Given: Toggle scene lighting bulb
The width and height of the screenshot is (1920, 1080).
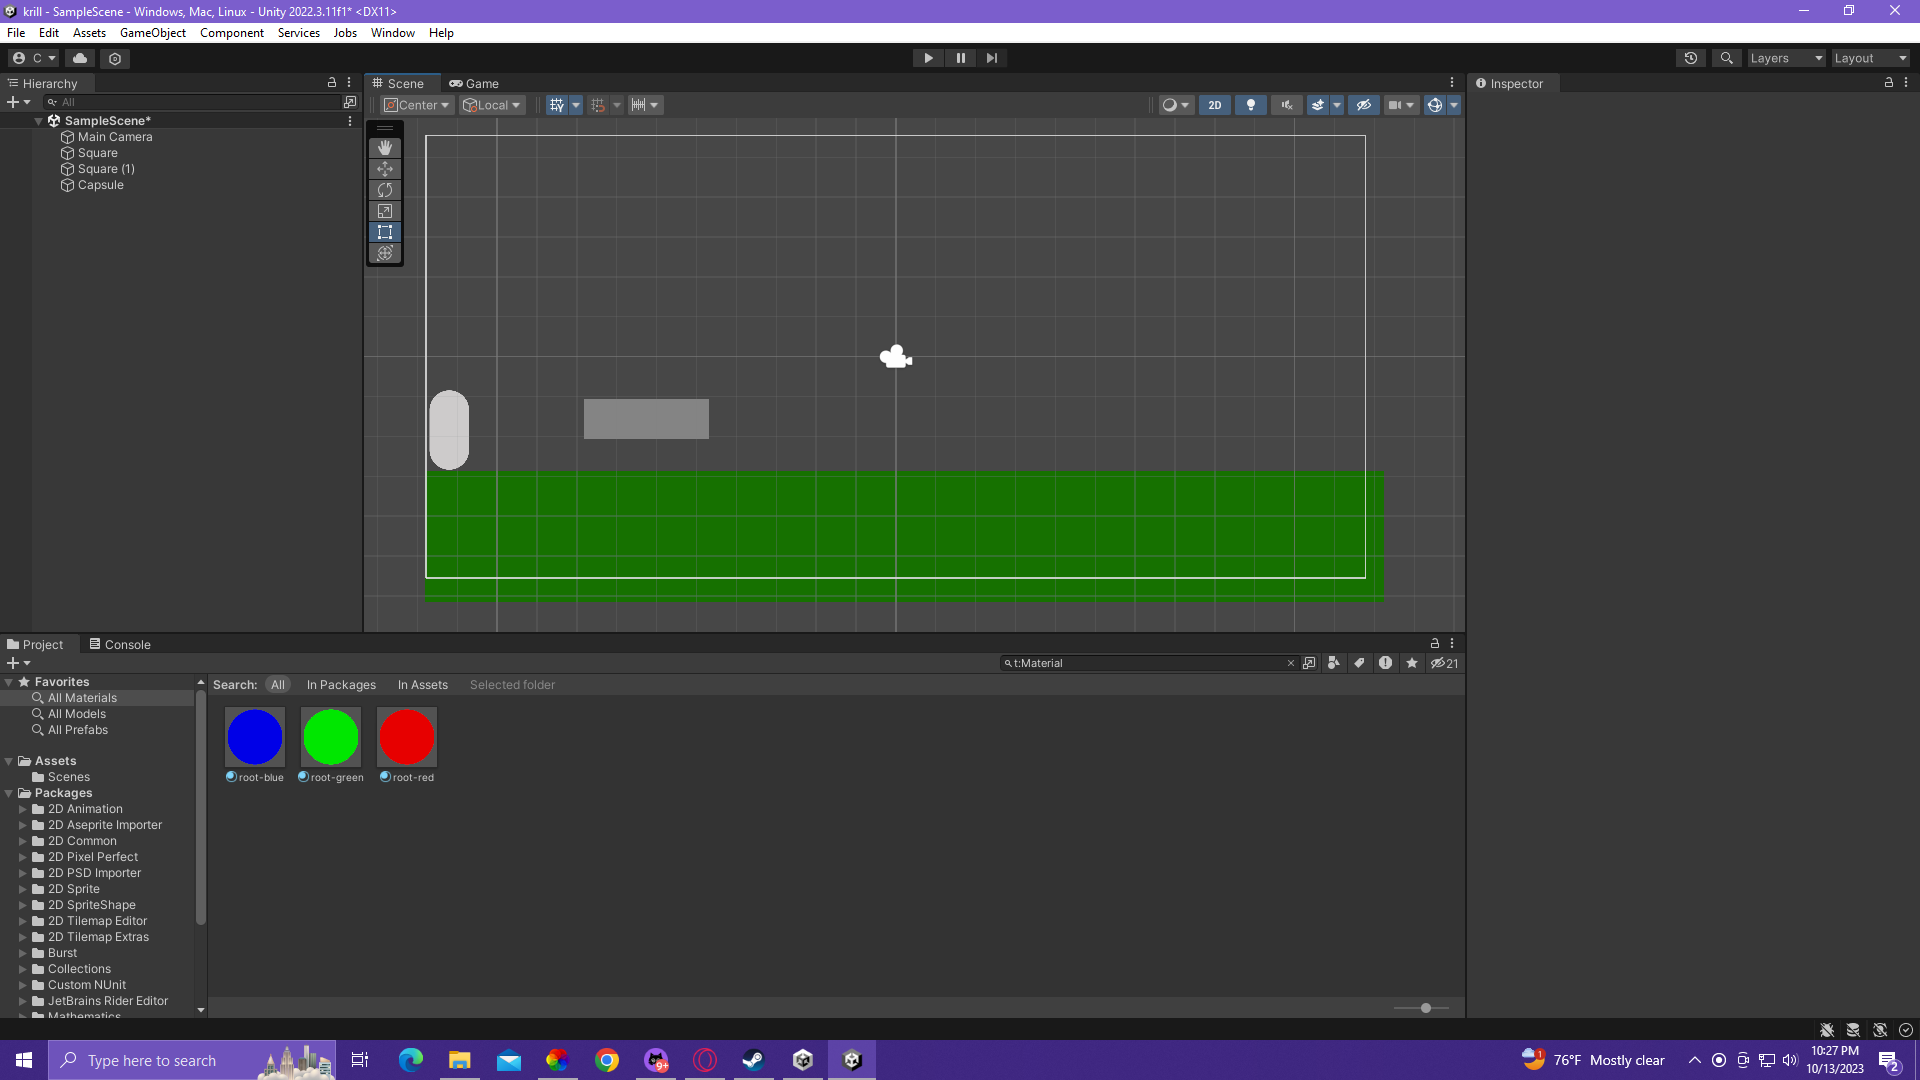Looking at the screenshot, I should [1250, 105].
